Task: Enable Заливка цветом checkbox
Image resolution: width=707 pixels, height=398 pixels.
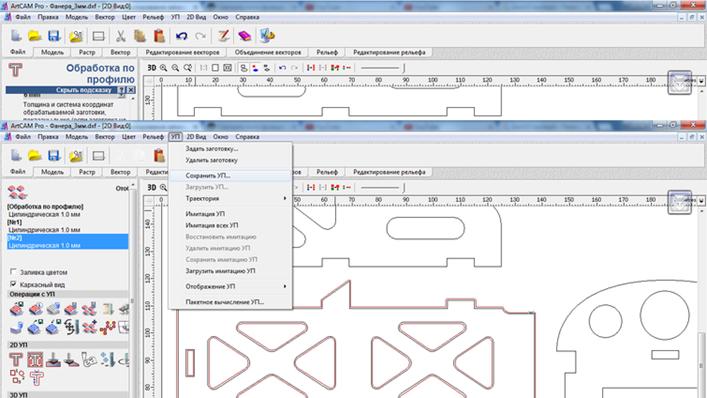Action: [x=13, y=272]
